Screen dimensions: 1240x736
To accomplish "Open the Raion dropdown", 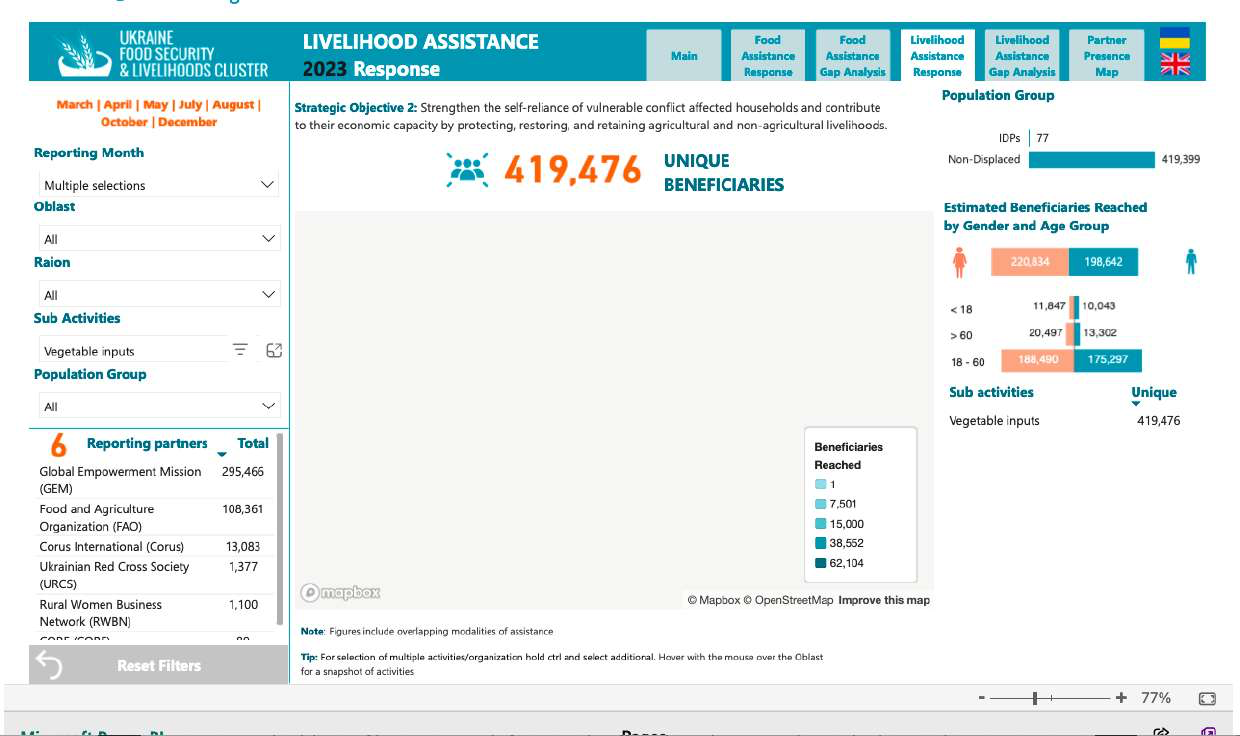I will (x=159, y=295).
